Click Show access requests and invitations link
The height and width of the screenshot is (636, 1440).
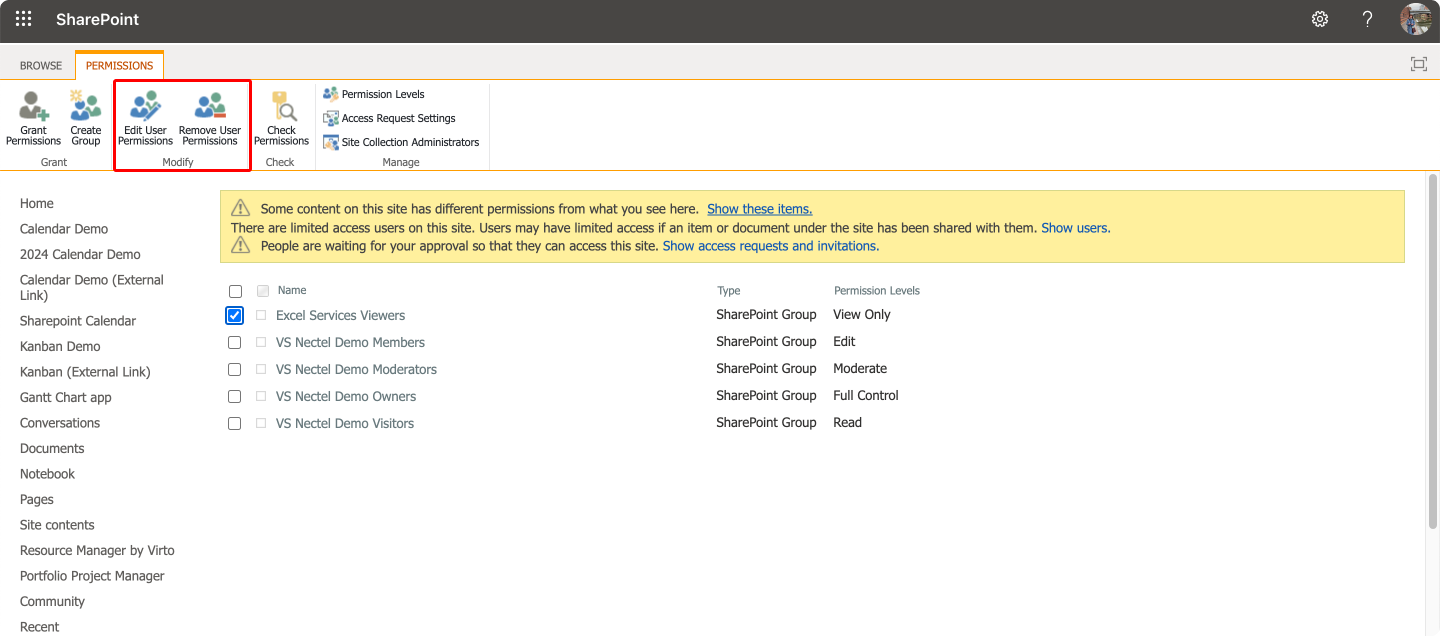pos(770,246)
